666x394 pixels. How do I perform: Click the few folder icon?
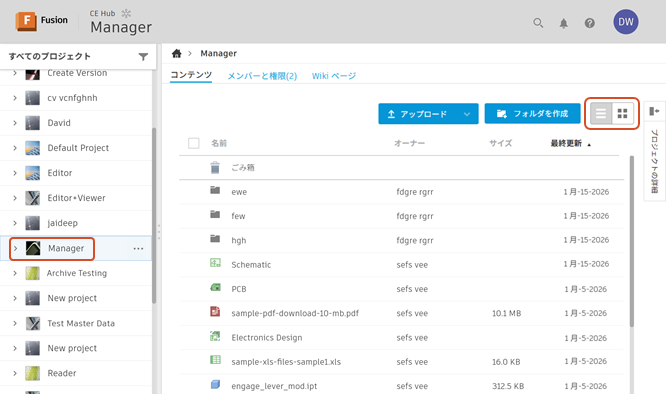point(215,214)
